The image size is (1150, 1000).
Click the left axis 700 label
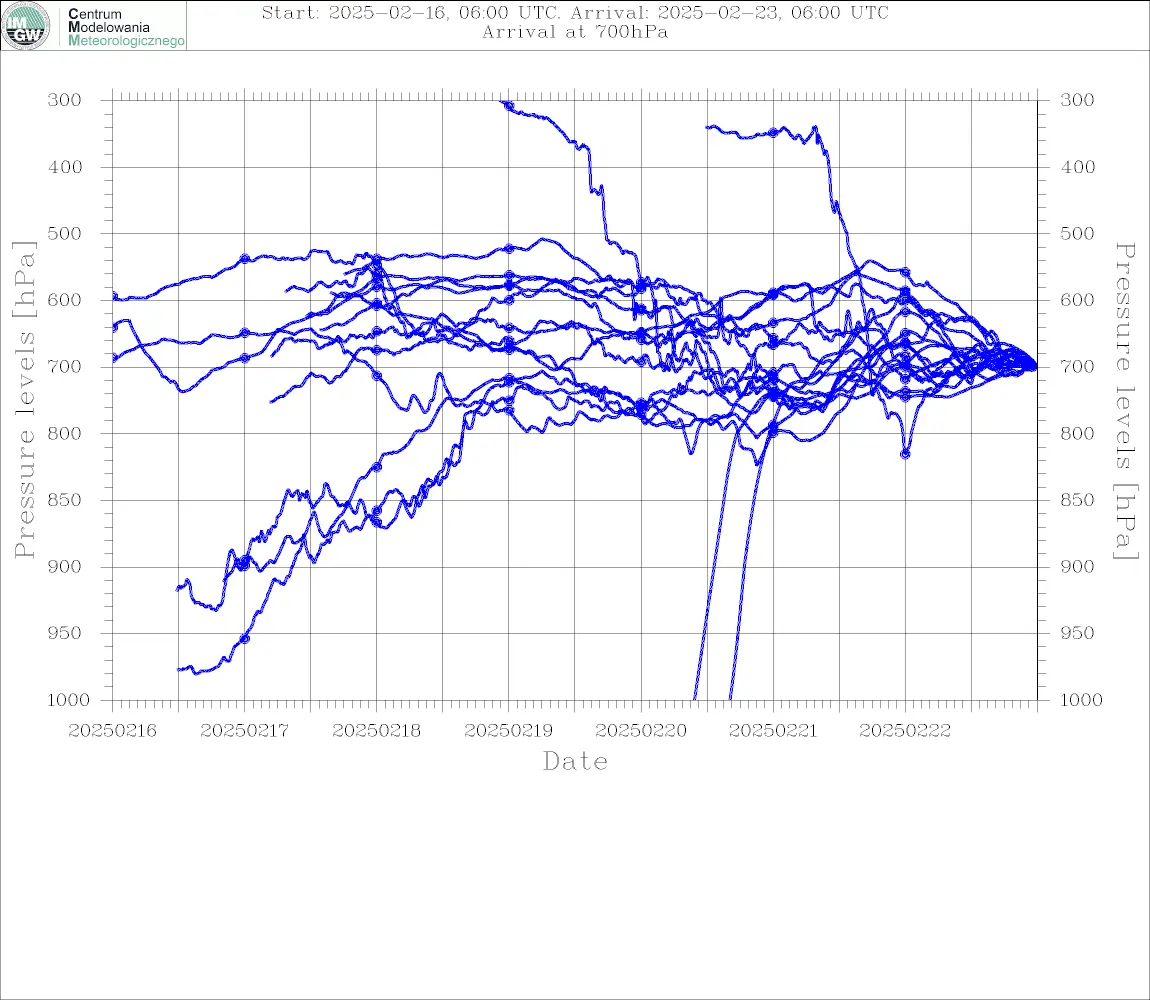pyautogui.click(x=65, y=366)
